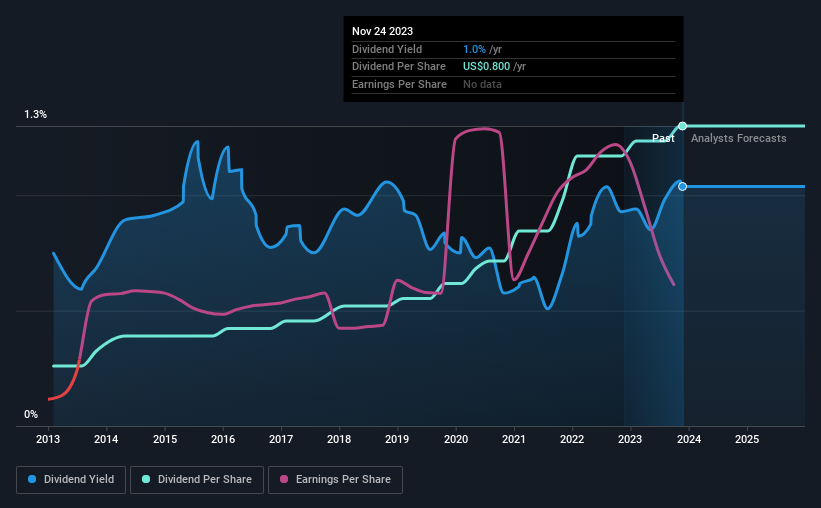This screenshot has height=508, width=821.
Task: Click the teal Dividend Per Share data point marker
Action: pyautogui.click(x=682, y=126)
